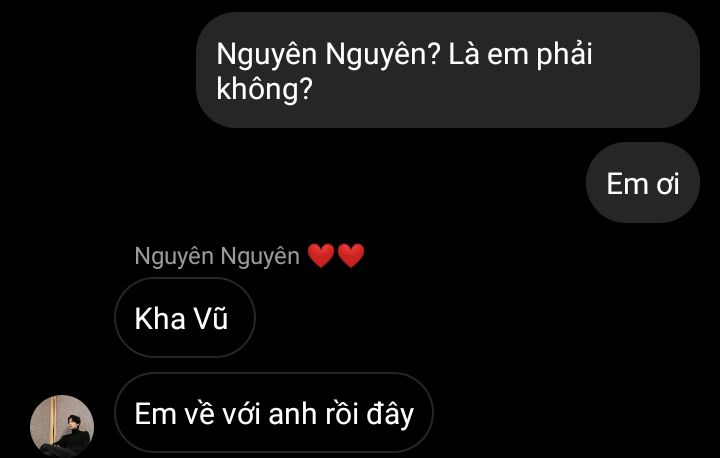The width and height of the screenshot is (720, 458).
Task: Click the word 'Là' in first message
Action: click(x=464, y=54)
